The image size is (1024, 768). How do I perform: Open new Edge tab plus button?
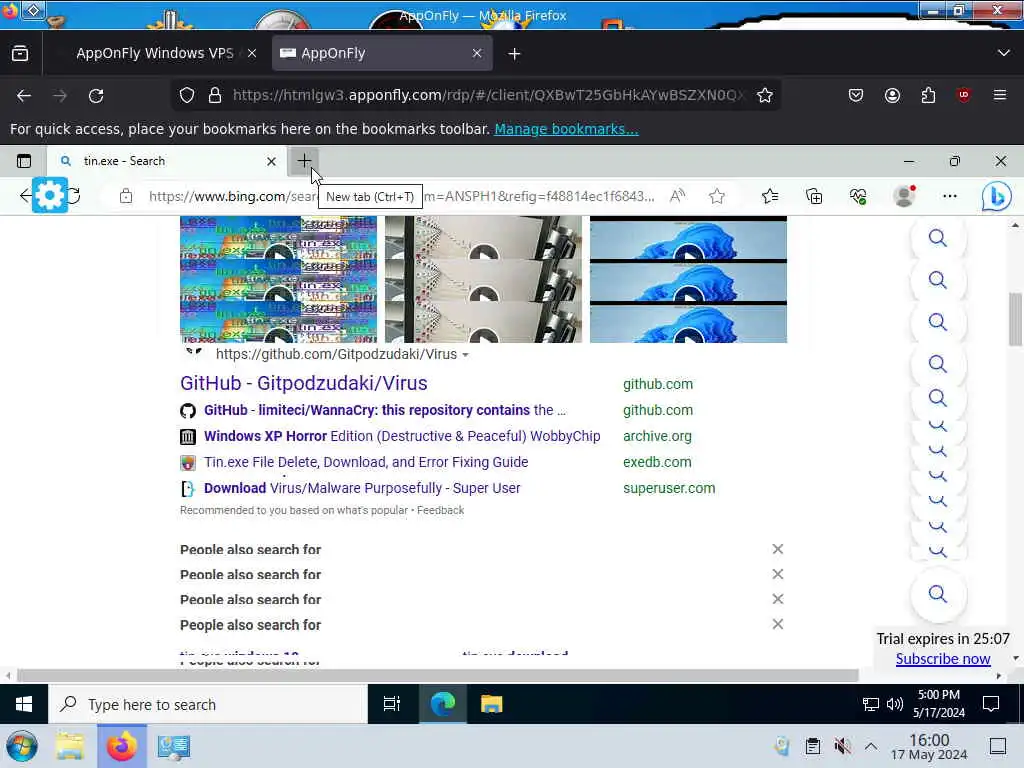click(x=304, y=161)
